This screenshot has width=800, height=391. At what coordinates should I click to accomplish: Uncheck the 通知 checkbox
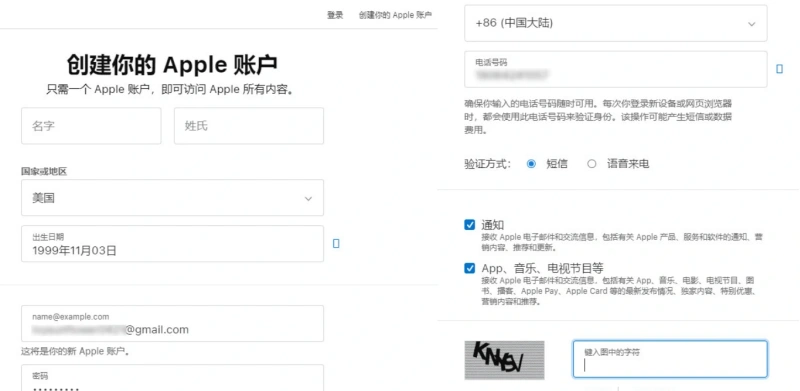coord(469,225)
